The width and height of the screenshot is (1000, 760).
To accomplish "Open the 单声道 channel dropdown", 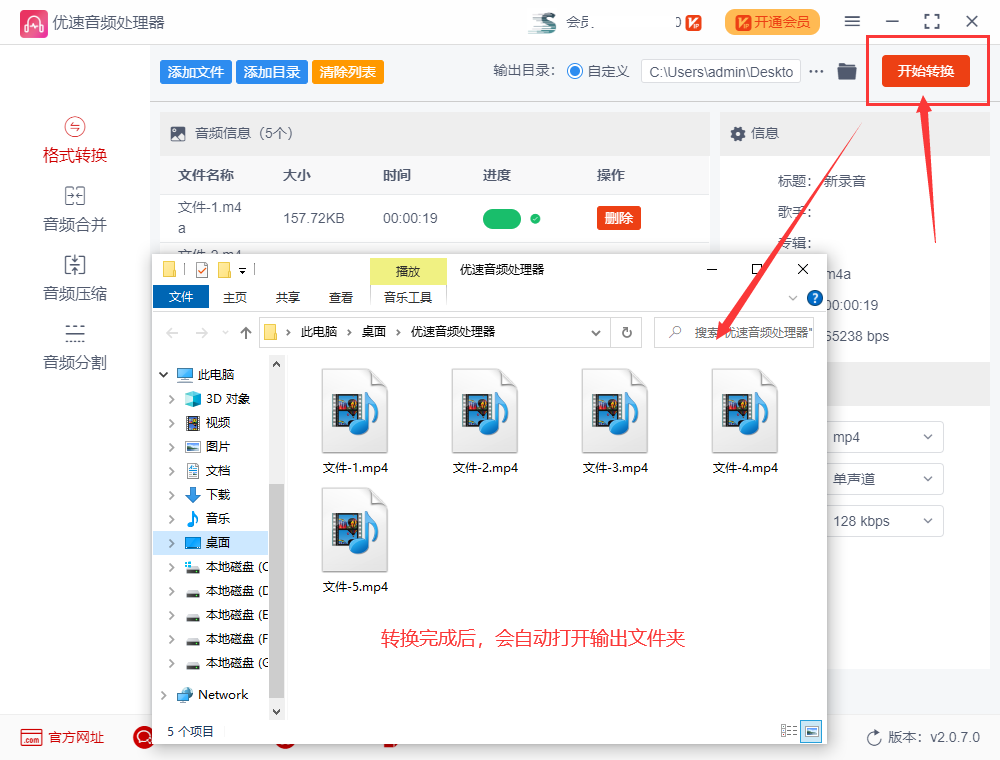I will 884,479.
